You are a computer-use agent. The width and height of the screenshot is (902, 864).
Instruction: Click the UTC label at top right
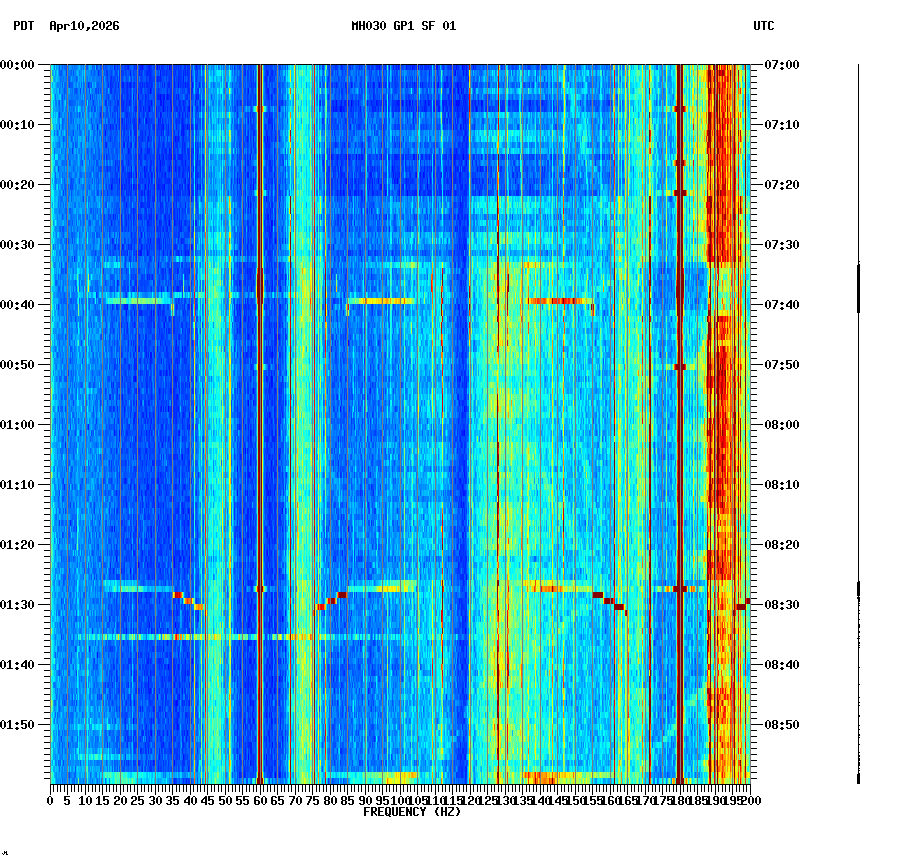pyautogui.click(x=763, y=27)
